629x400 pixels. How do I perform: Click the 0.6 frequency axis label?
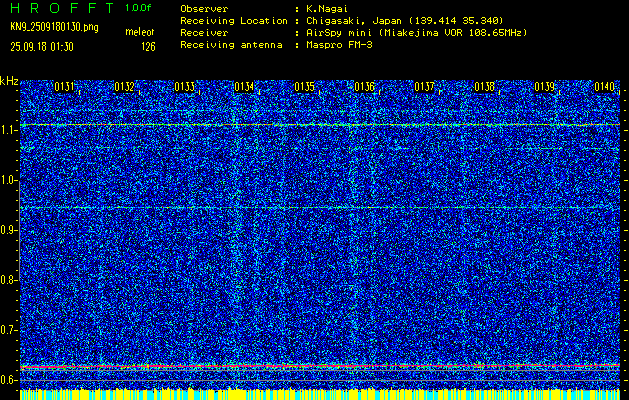[x=8, y=380]
